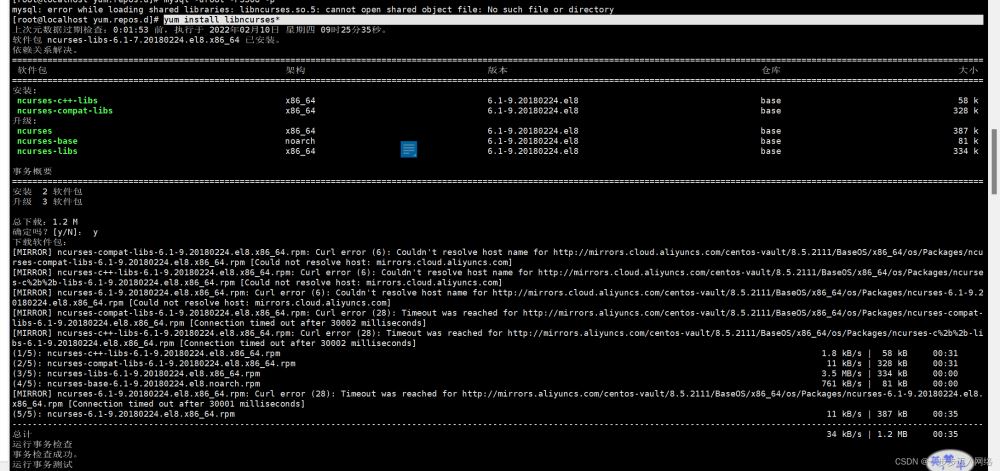Screen dimensions: 1000x471
Task: Click the 版本 column header
Action: pyautogui.click(x=497, y=71)
